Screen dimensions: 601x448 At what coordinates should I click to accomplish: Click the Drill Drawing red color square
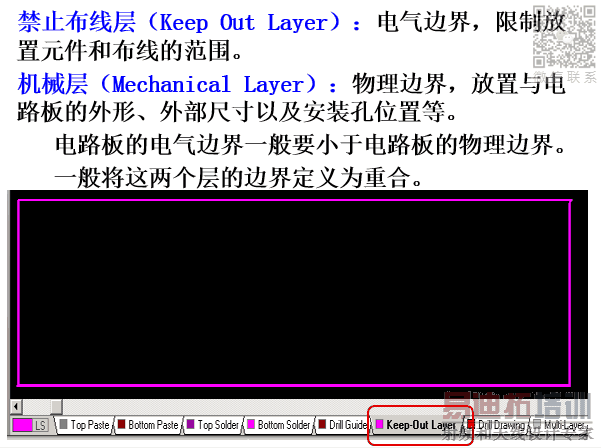(471, 424)
